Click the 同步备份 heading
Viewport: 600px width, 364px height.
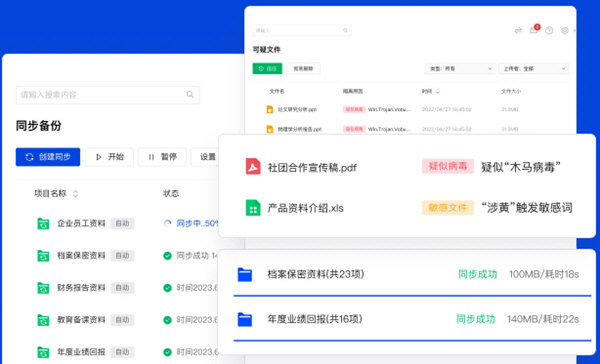point(39,126)
